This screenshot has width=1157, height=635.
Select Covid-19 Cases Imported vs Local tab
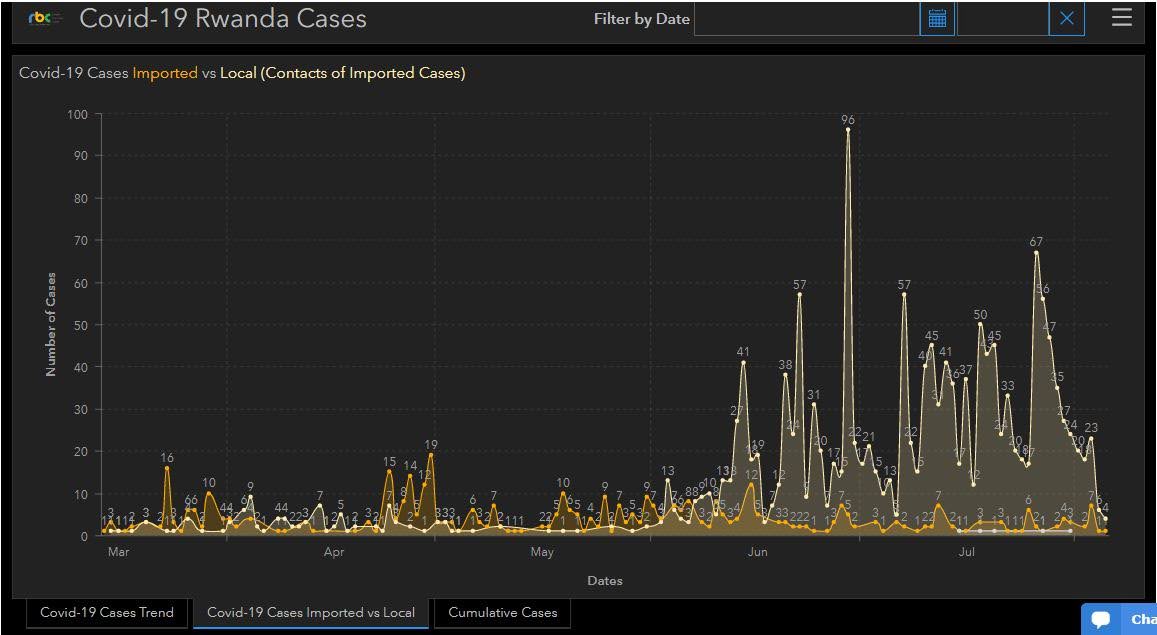311,612
